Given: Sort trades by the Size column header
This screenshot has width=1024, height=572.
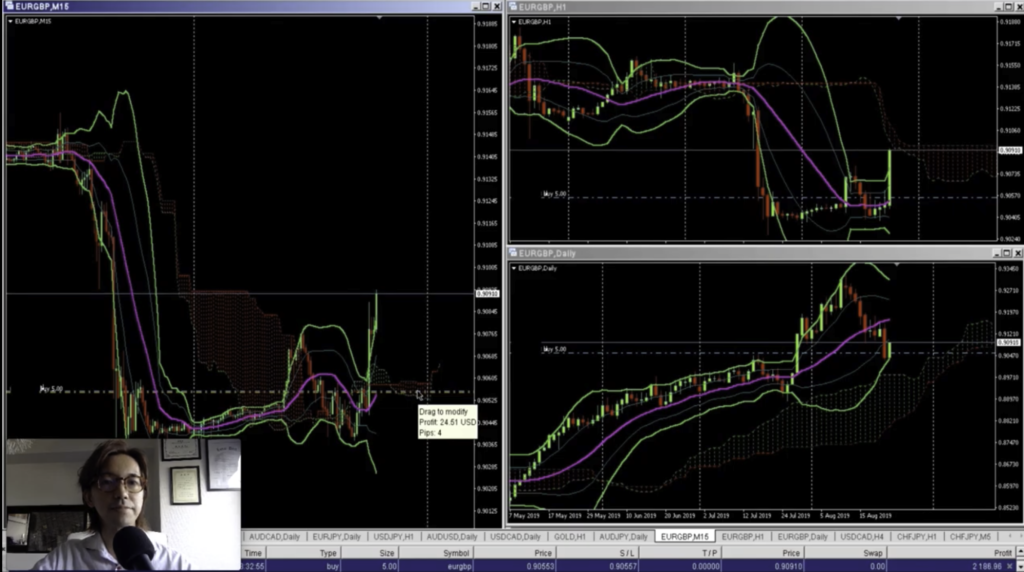Looking at the screenshot, I should click(369, 553).
